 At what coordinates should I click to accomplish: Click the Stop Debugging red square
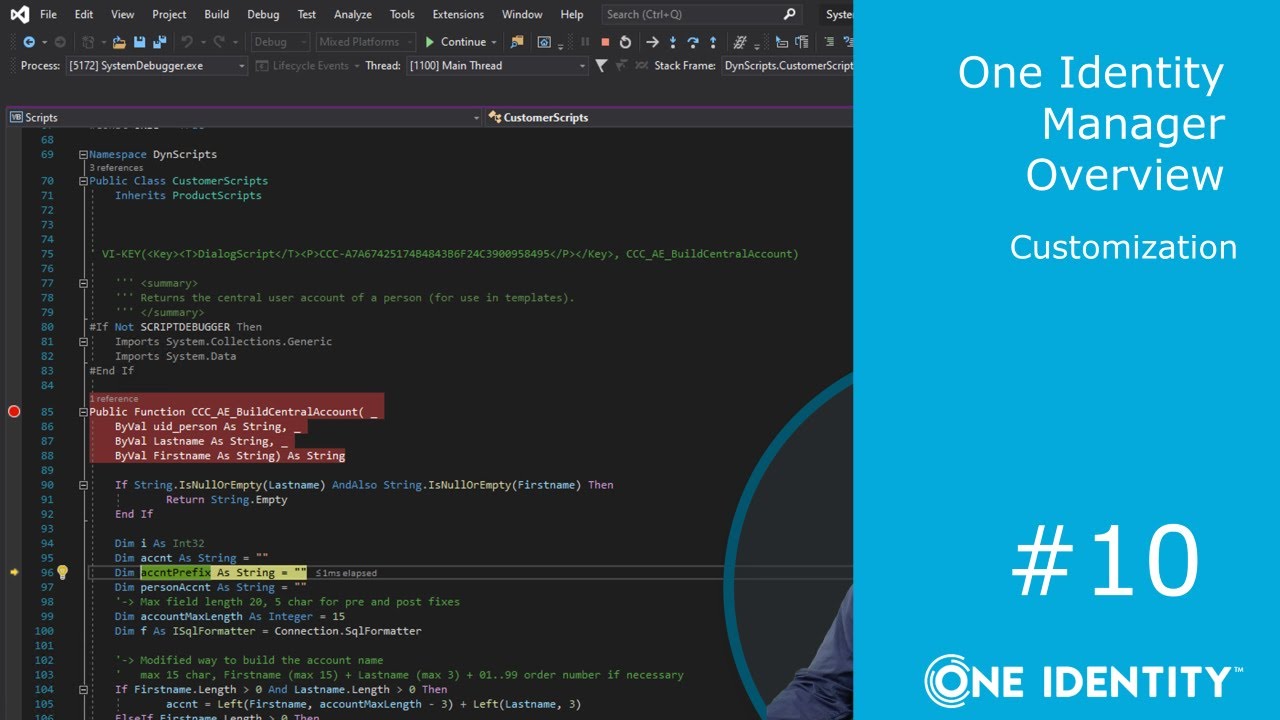tap(605, 42)
